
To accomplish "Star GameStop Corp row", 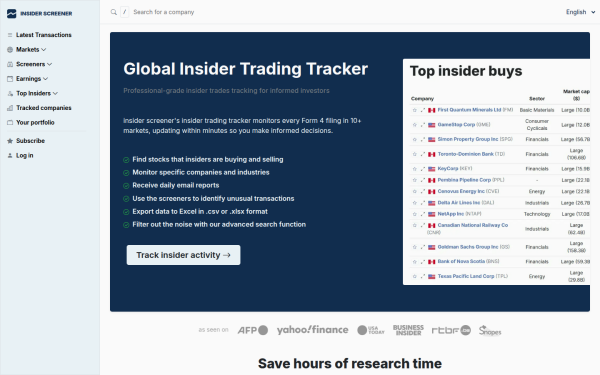I will [414, 125].
